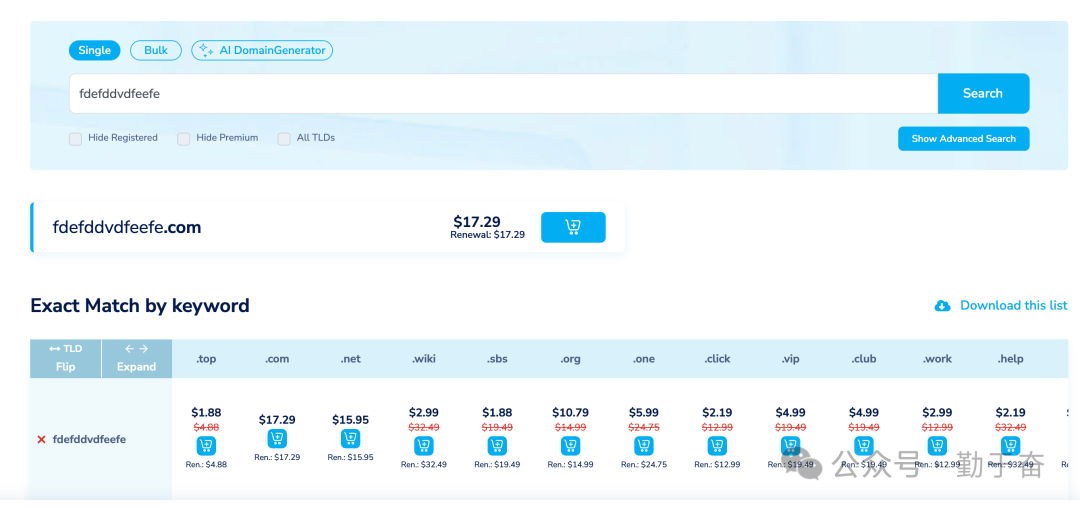This screenshot has width=1080, height=508.
Task: Click the .one column header
Action: [x=643, y=359]
